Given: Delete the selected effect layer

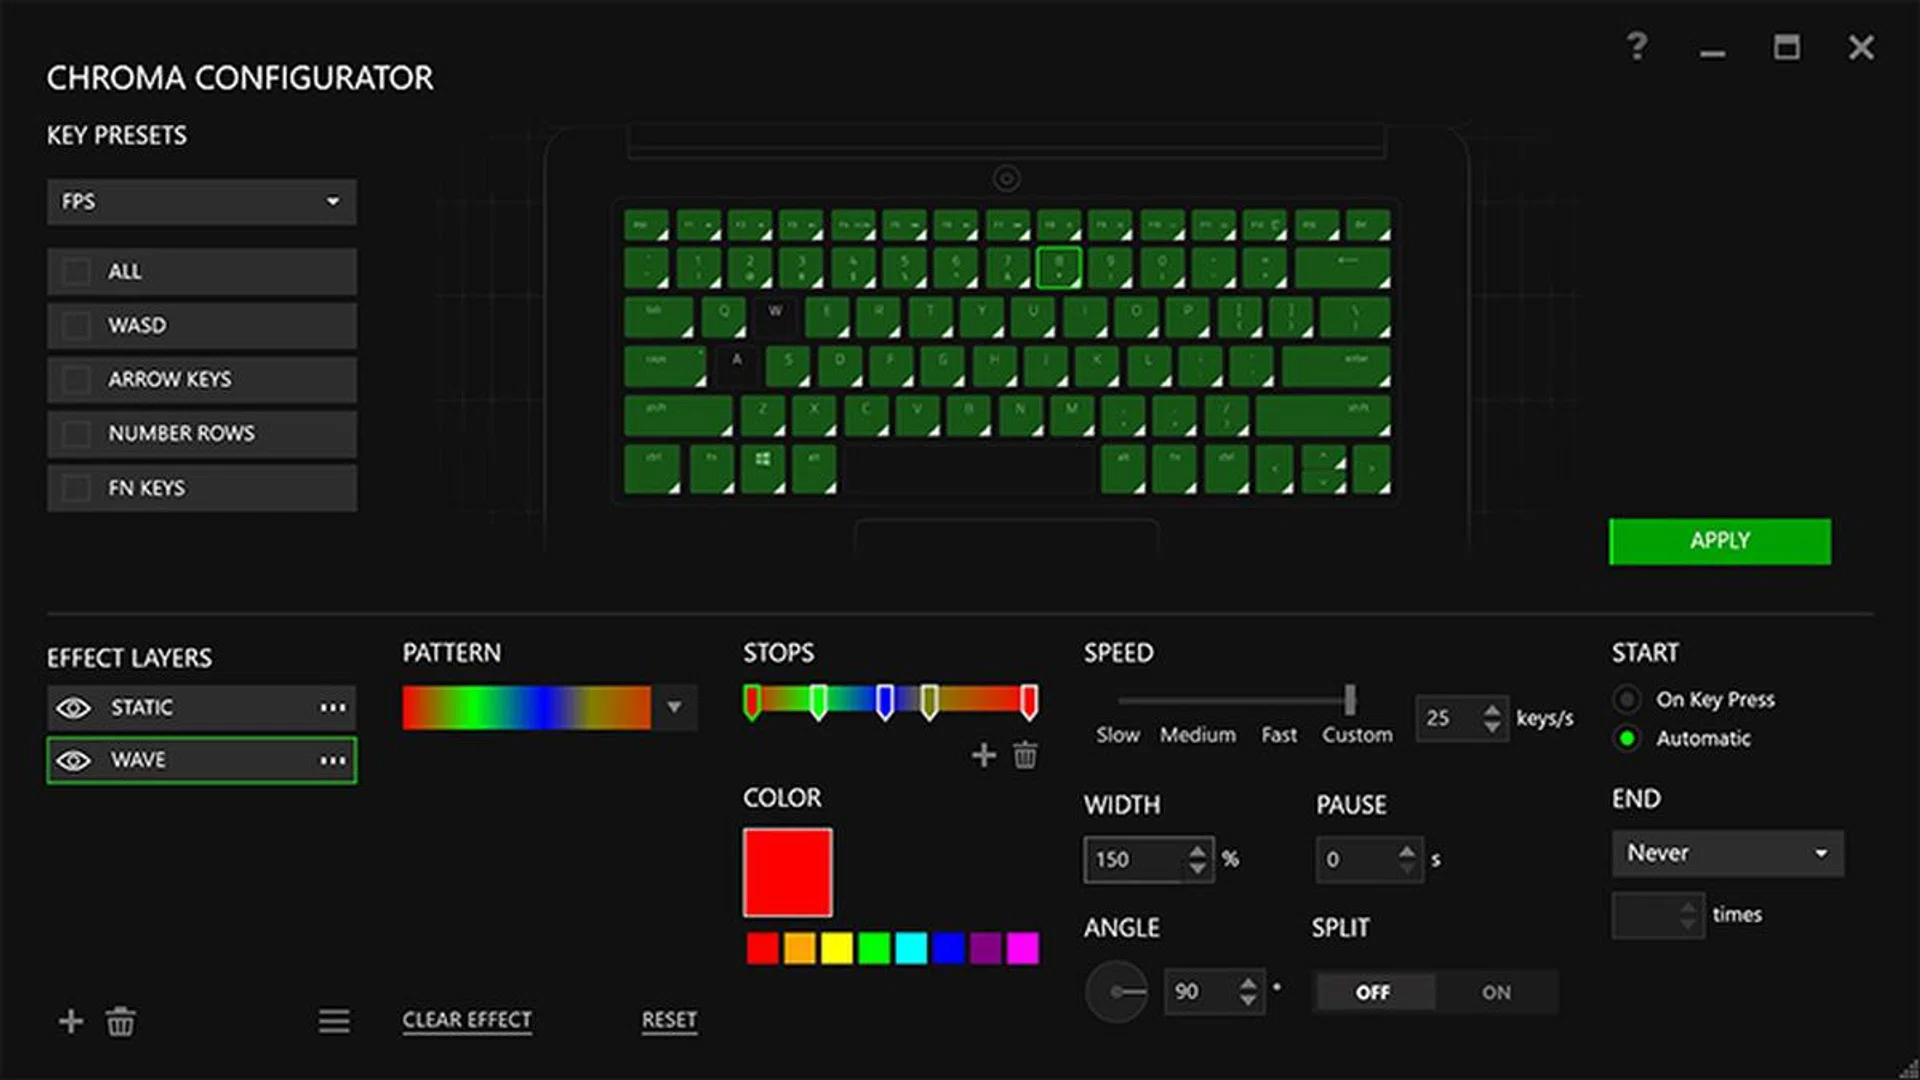Looking at the screenshot, I should coord(121,1021).
